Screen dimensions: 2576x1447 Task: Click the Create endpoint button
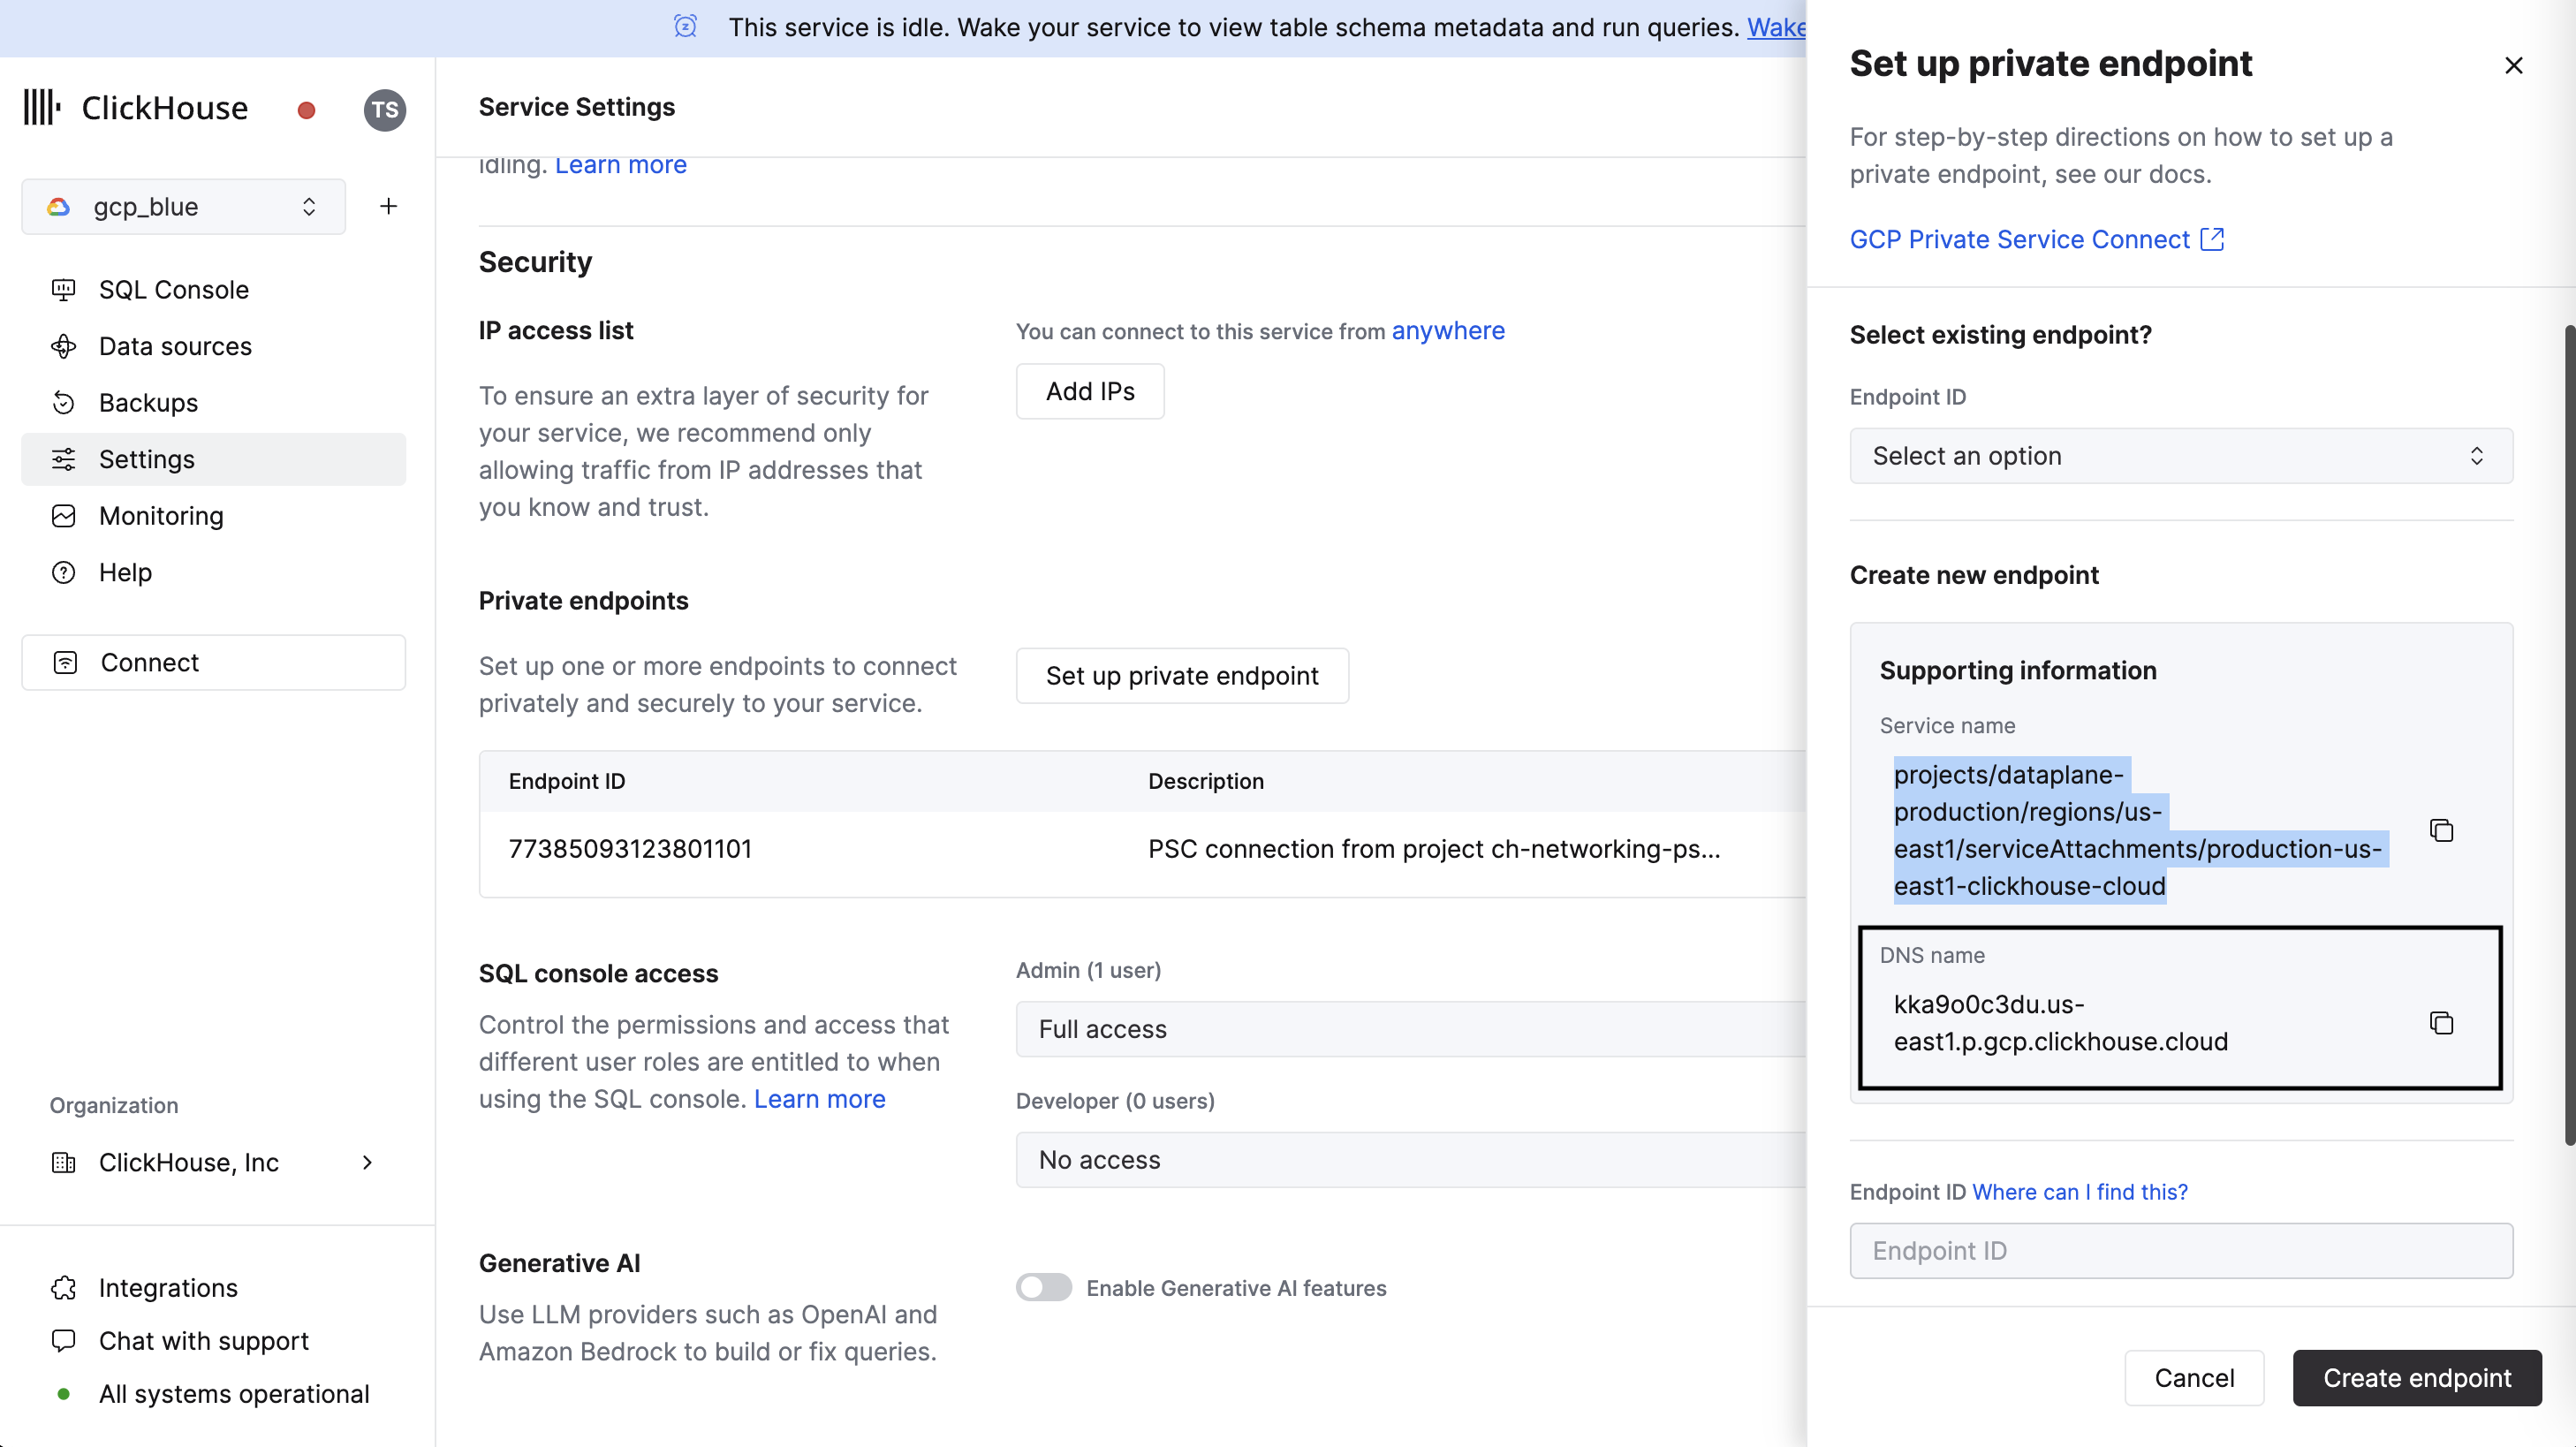pos(2416,1377)
